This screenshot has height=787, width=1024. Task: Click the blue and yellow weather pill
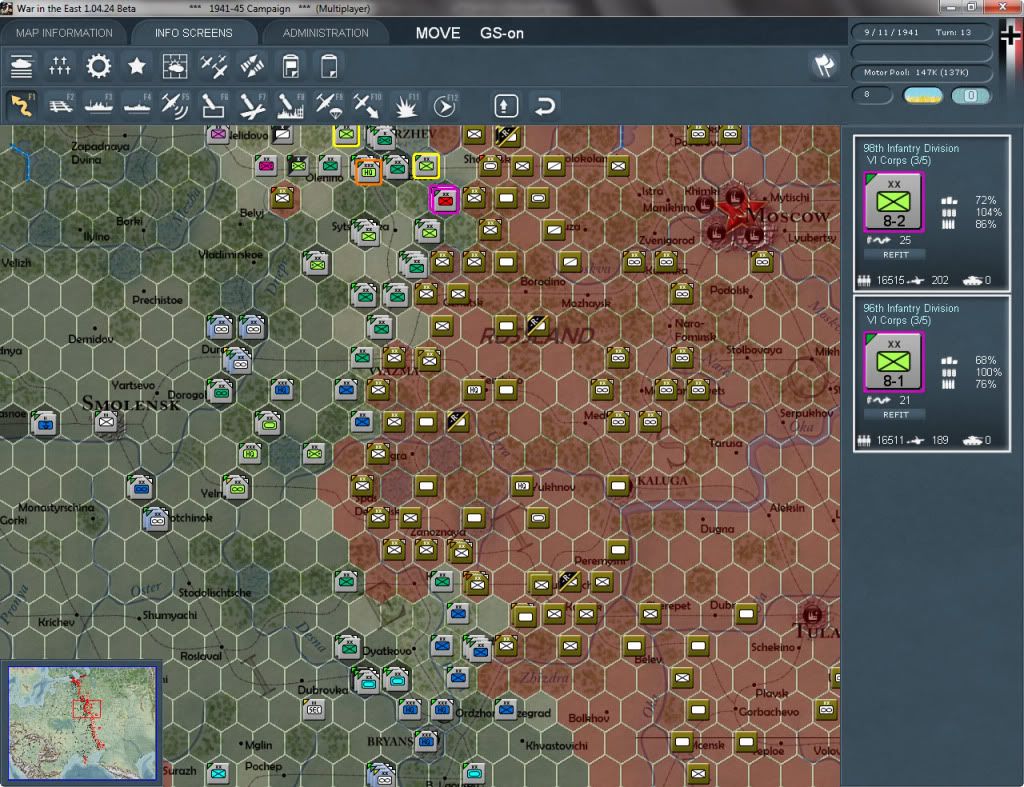922,95
